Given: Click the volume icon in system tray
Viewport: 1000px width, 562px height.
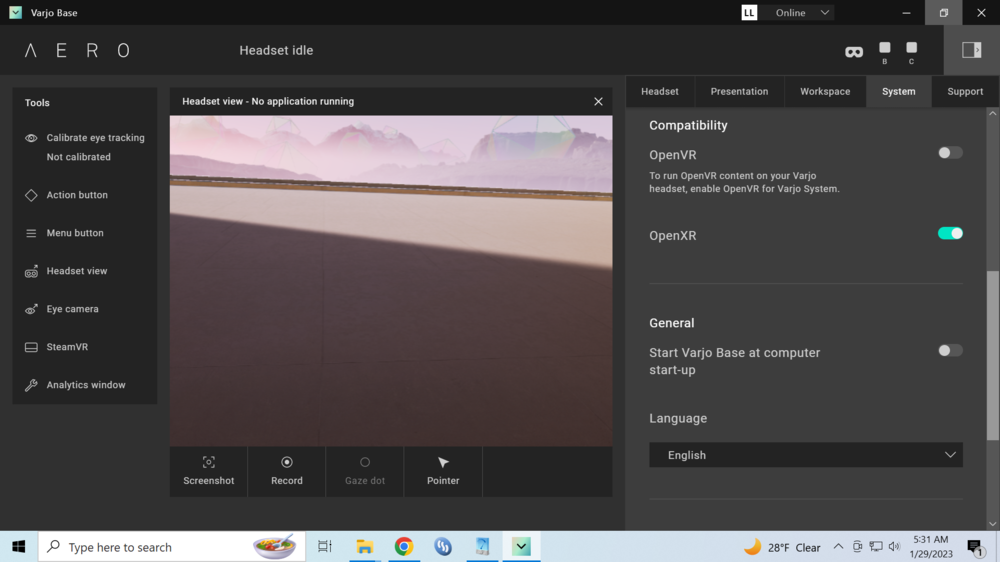Looking at the screenshot, I should click(x=894, y=547).
